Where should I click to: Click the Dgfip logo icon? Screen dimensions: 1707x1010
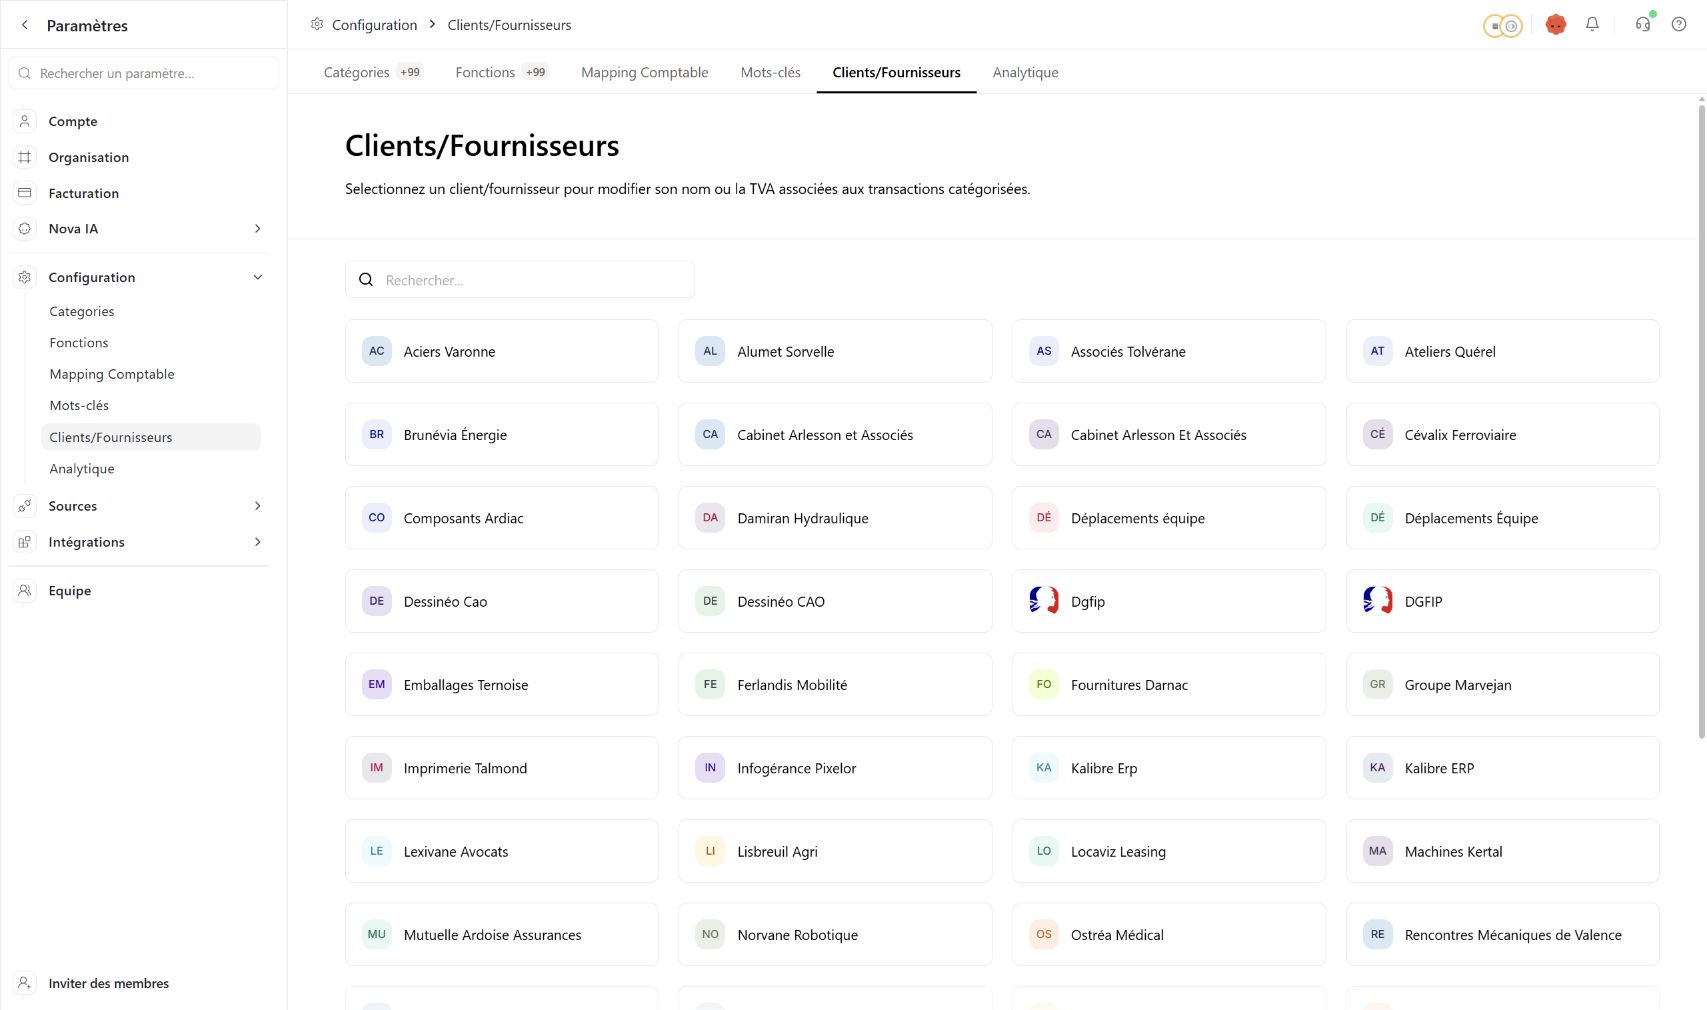pyautogui.click(x=1044, y=601)
